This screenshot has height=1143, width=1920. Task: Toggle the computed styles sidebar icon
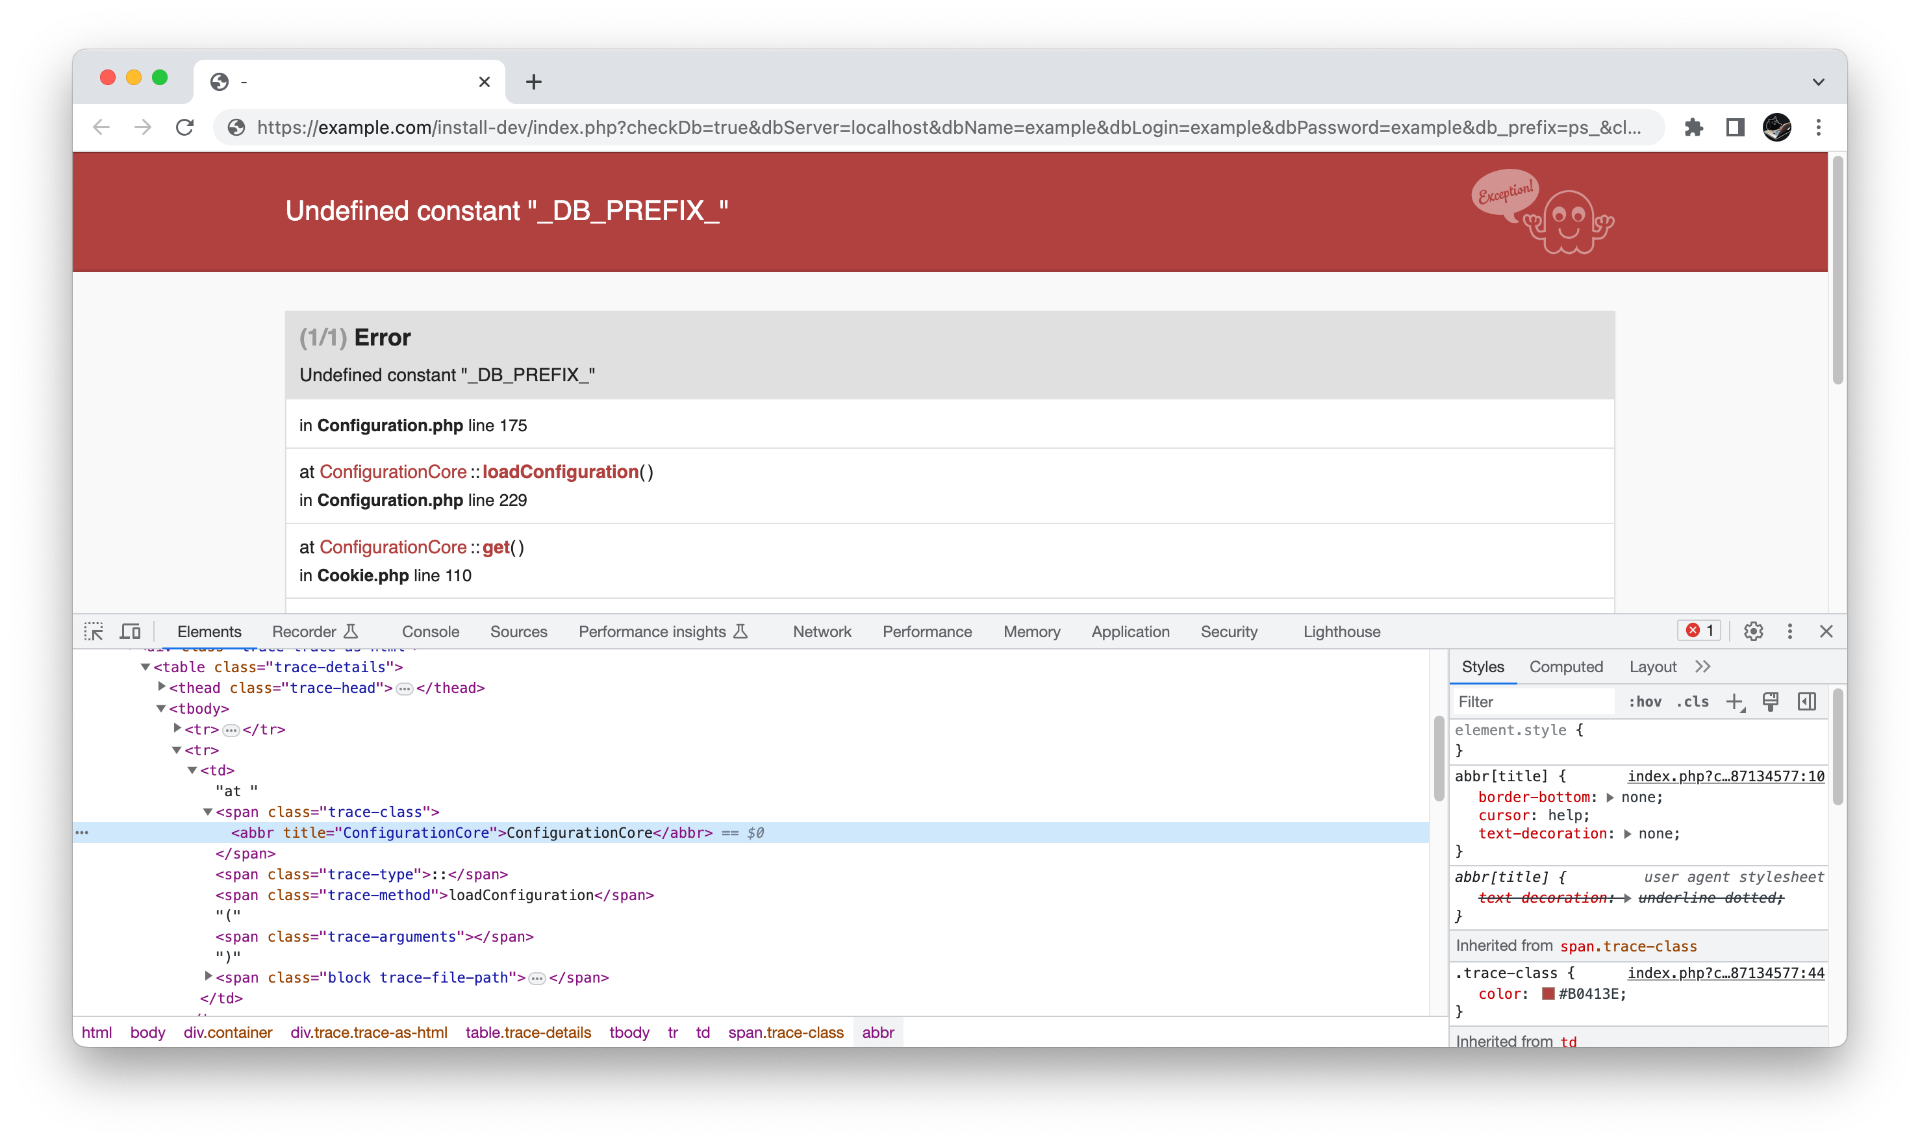point(1807,702)
